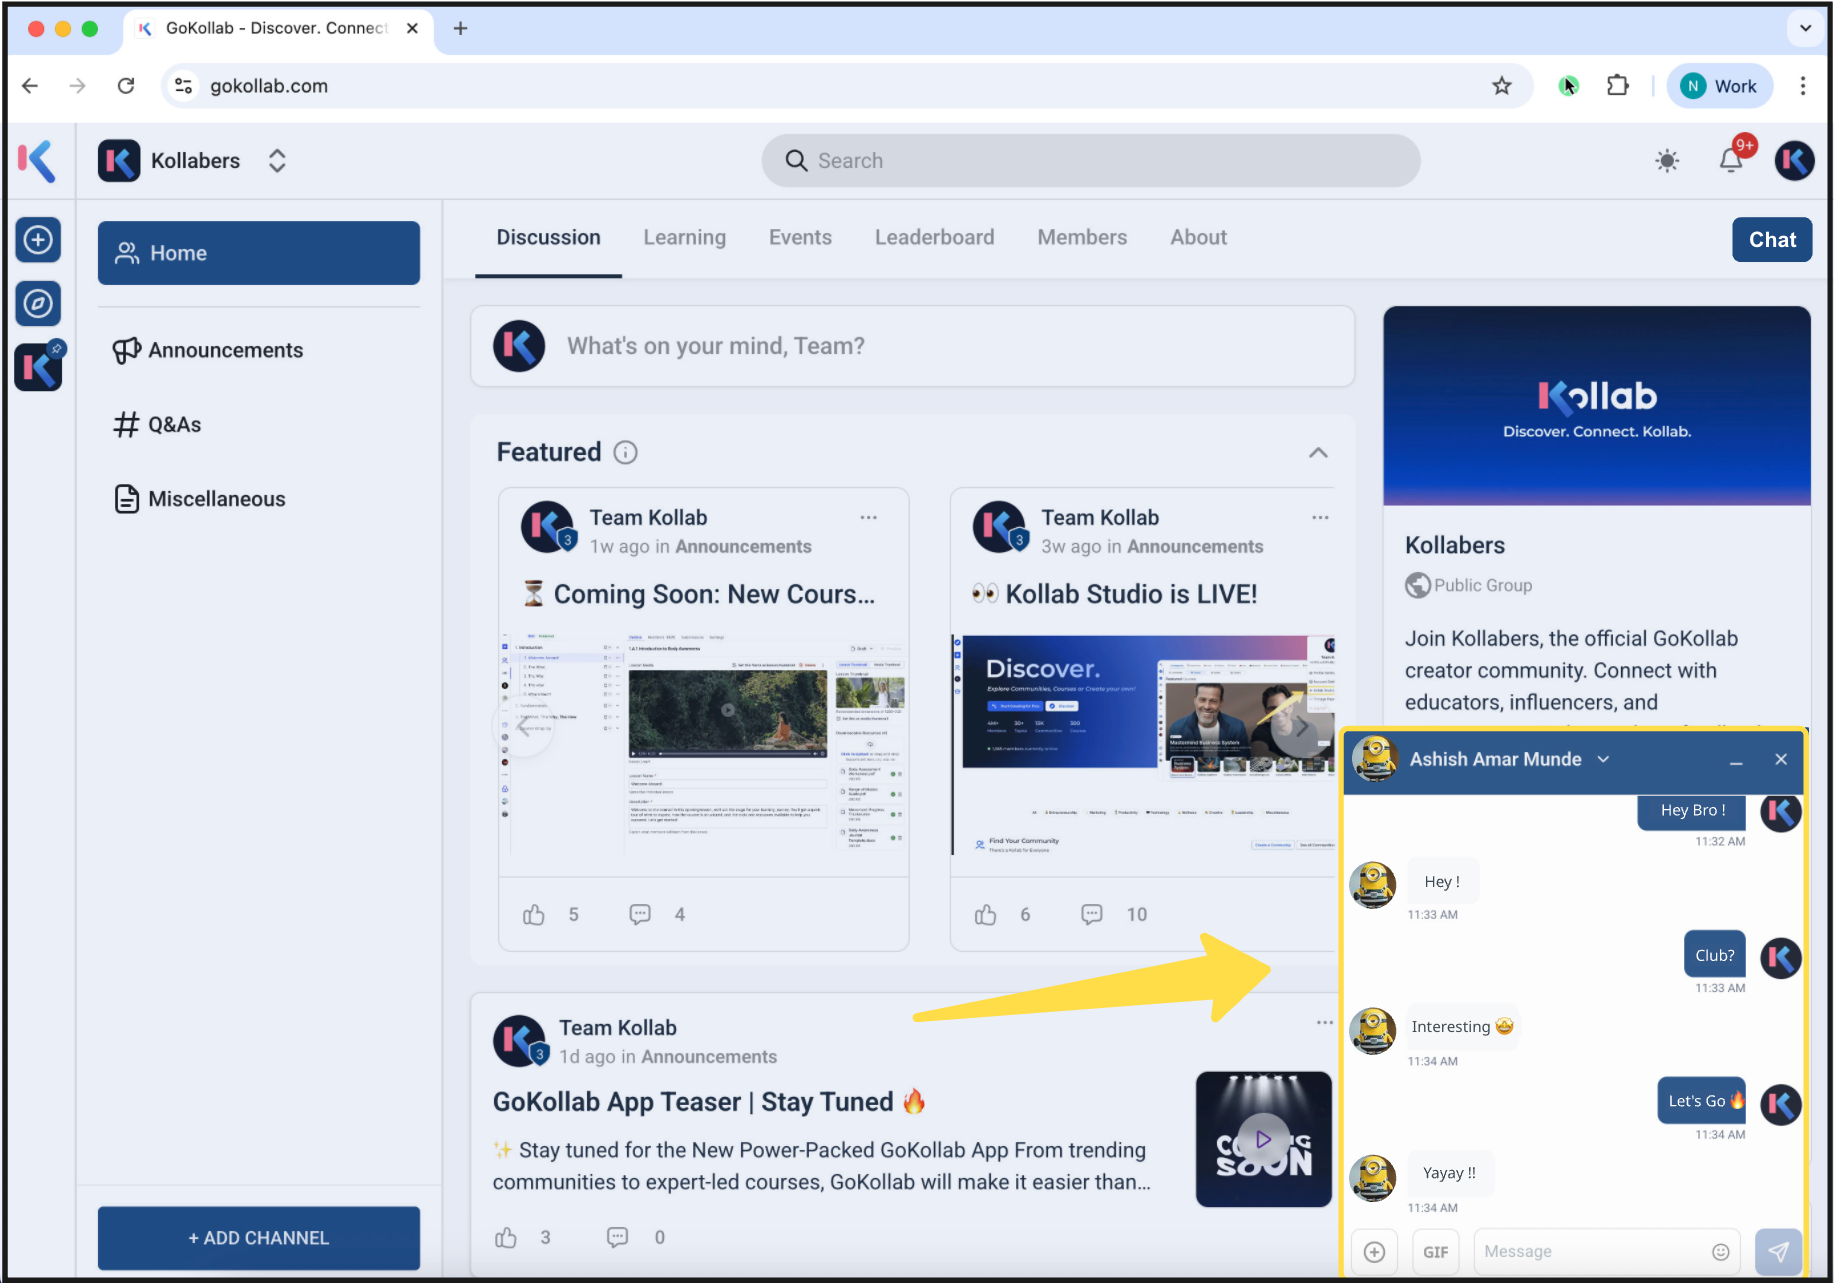Click the community search field

[1091, 161]
